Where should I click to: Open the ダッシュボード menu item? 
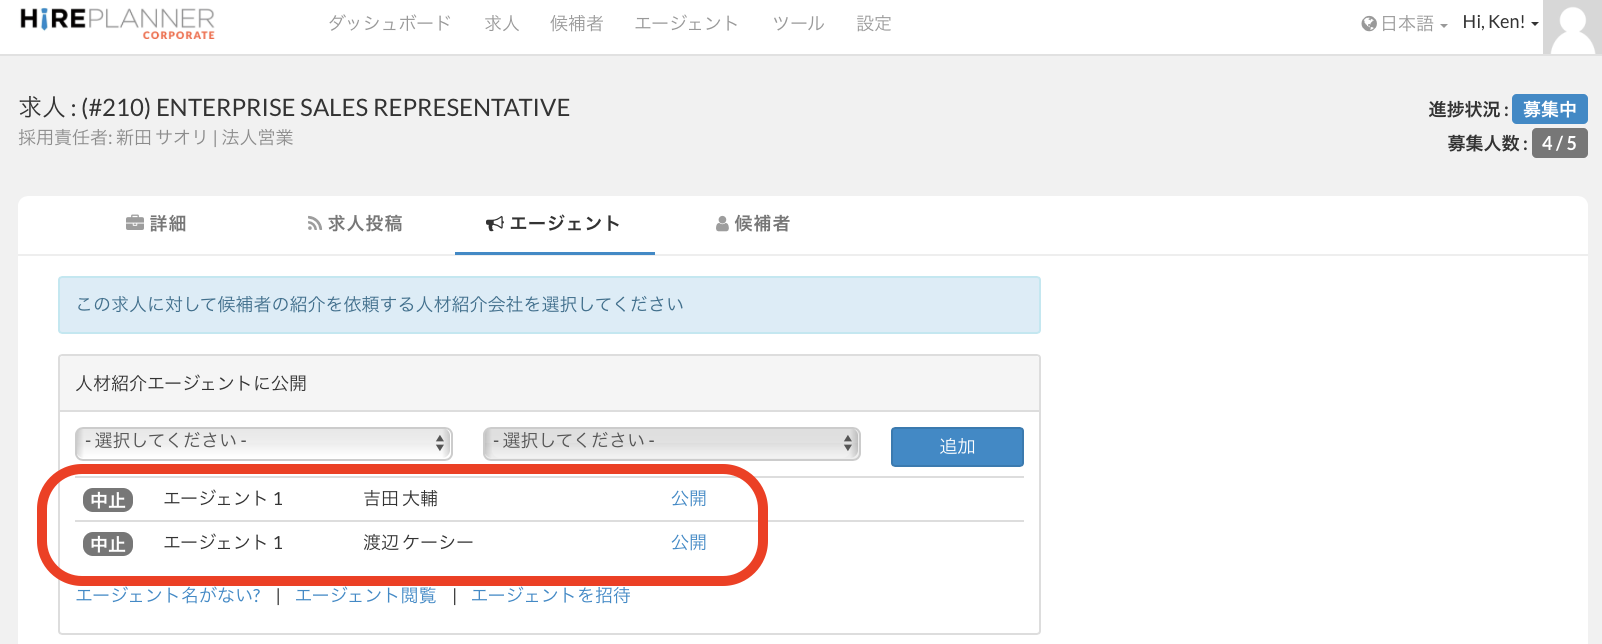point(390,23)
